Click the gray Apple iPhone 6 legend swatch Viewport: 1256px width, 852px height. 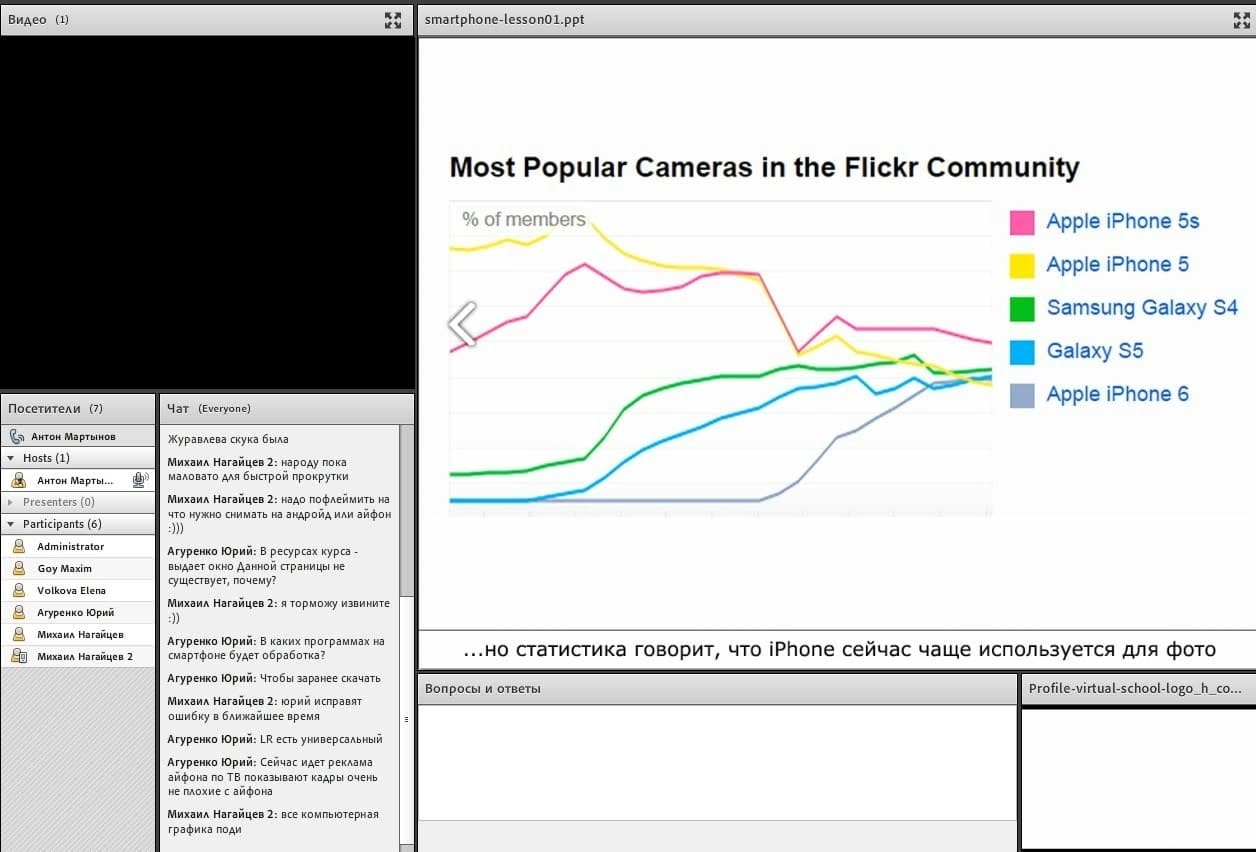tap(1022, 395)
